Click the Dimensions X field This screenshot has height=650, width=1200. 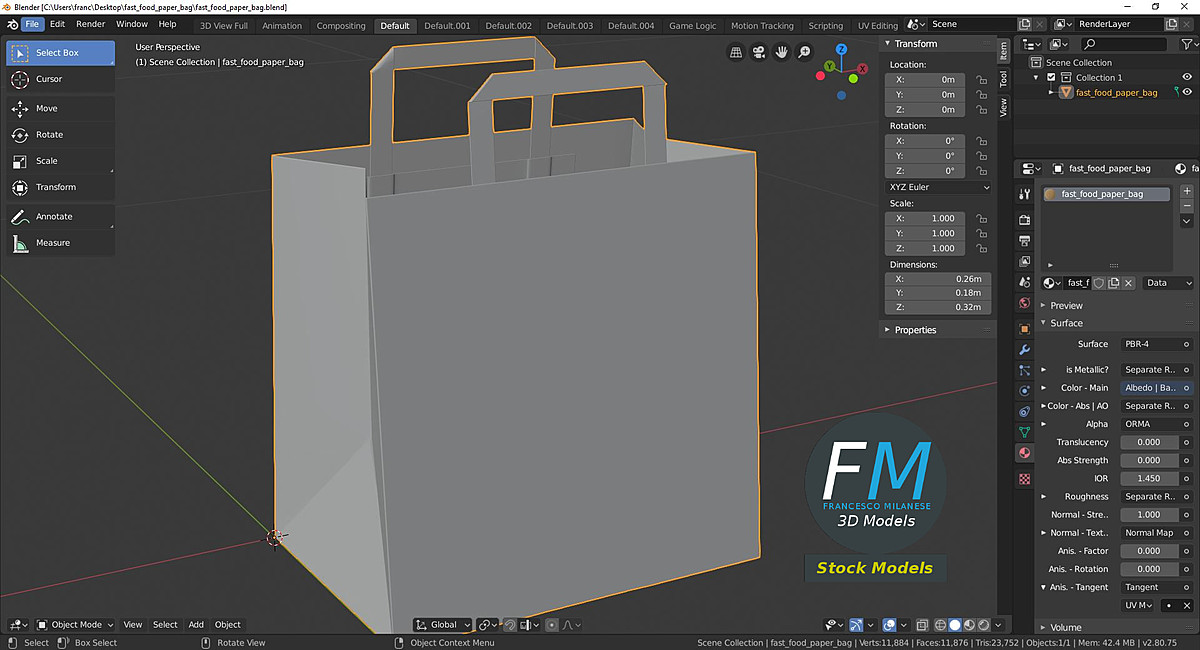(x=938, y=279)
